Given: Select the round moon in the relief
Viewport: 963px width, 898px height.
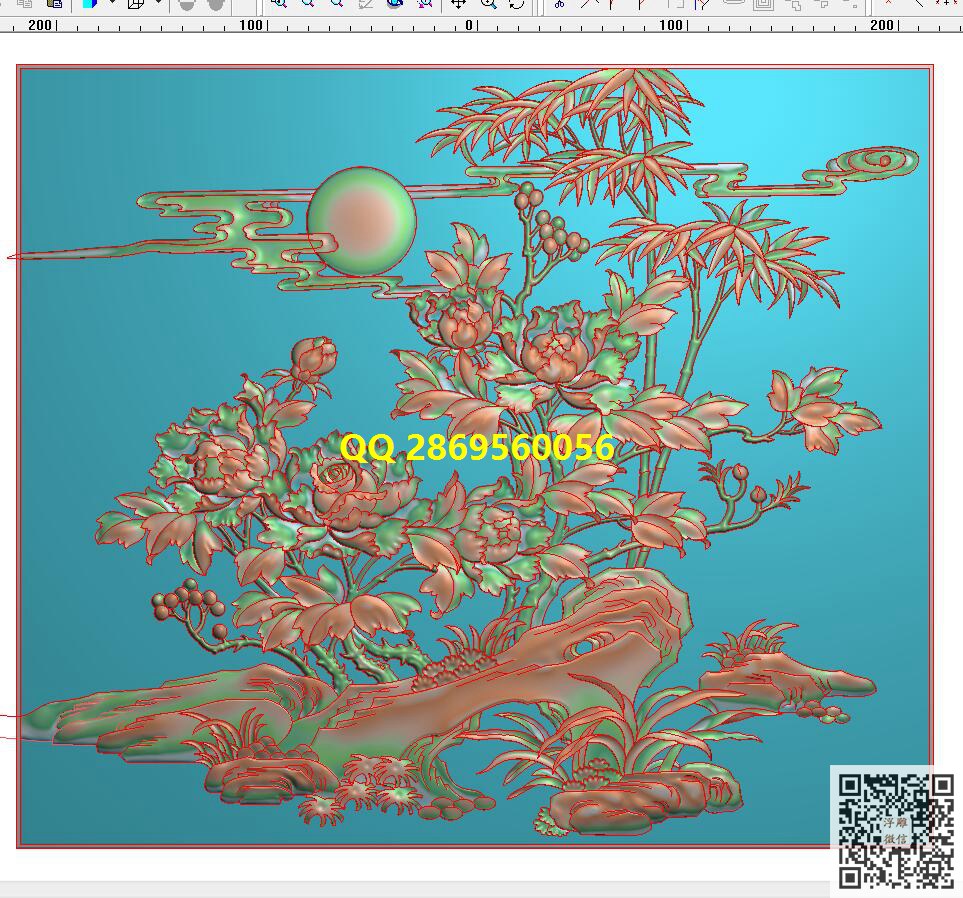Looking at the screenshot, I should tap(362, 221).
